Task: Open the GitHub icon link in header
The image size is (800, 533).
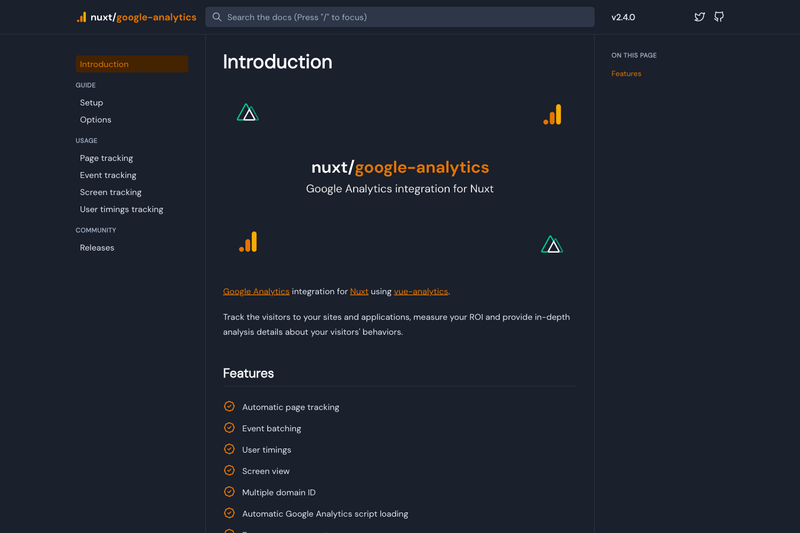Action: point(719,17)
